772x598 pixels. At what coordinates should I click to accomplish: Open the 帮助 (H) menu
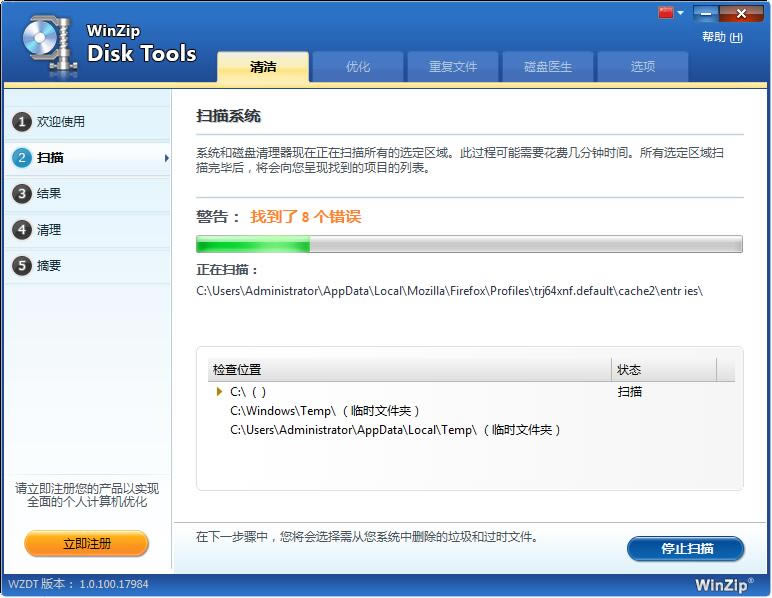pos(722,37)
